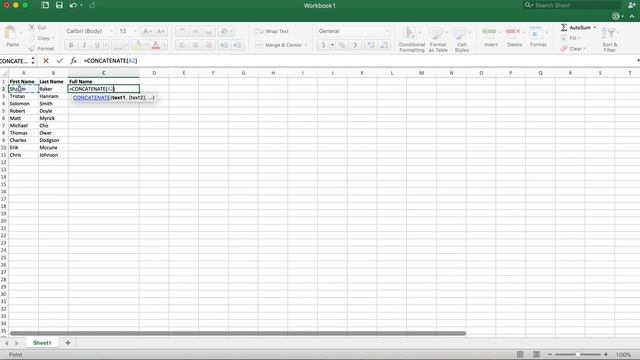Open the fx Insert Function dialog
Image resolution: width=640 pixels, height=360 pixels.
pyautogui.click(x=73, y=60)
